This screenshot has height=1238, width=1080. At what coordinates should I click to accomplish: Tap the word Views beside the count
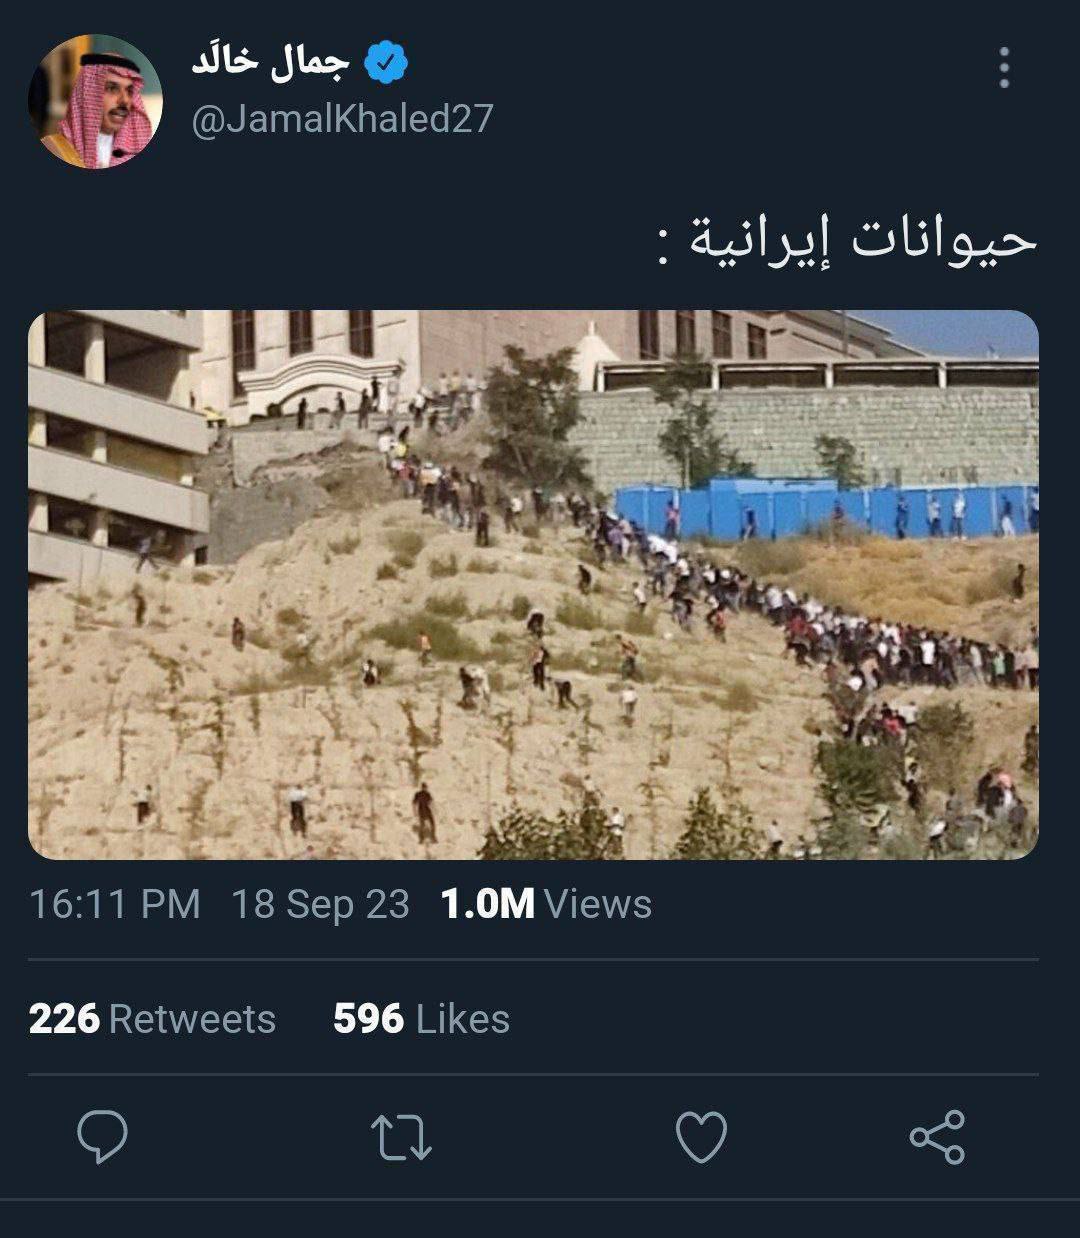tap(598, 904)
